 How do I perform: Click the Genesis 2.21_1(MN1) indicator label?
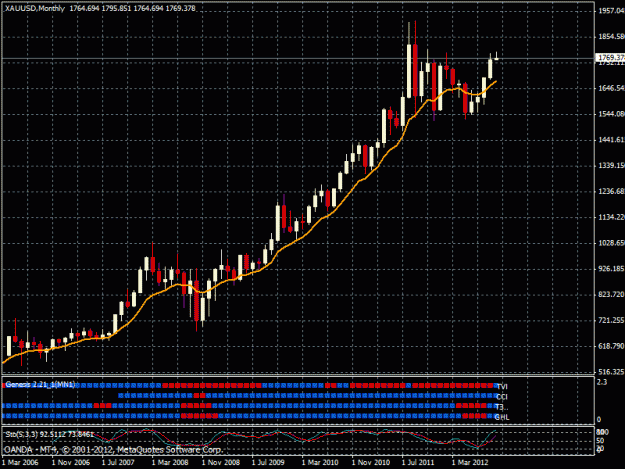40,385
